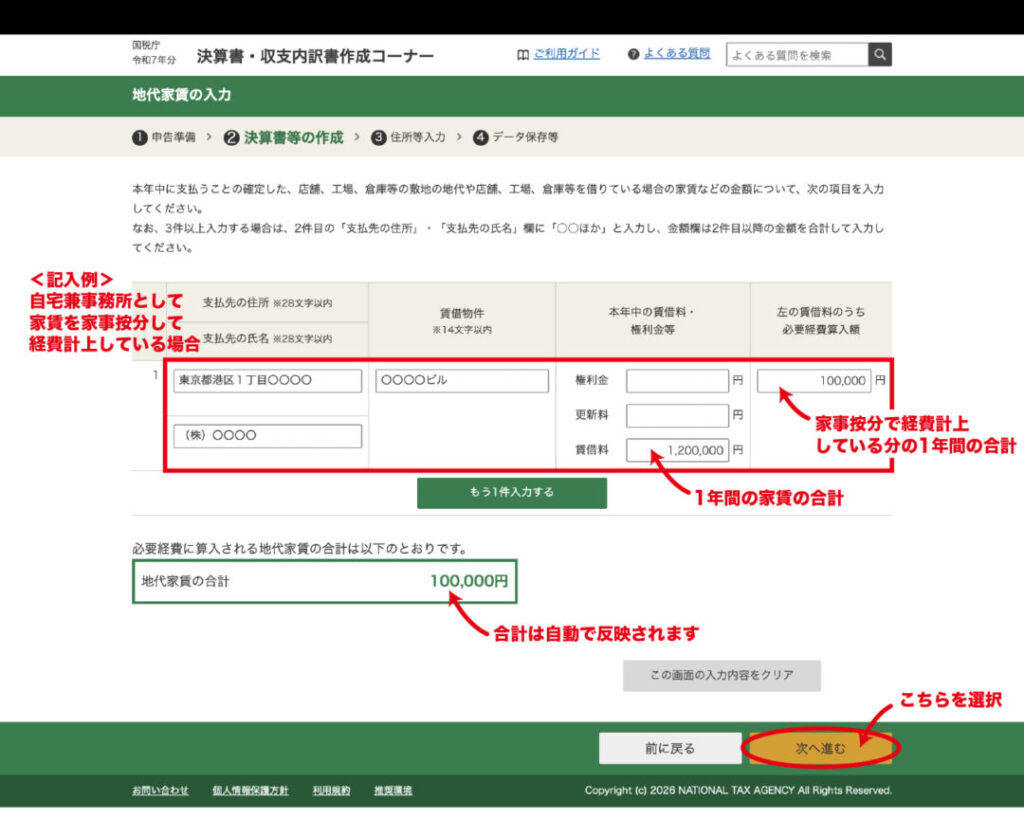Select step 3 住所等入力
Image resolution: width=1024 pixels, height=819 pixels.
tap(408, 137)
